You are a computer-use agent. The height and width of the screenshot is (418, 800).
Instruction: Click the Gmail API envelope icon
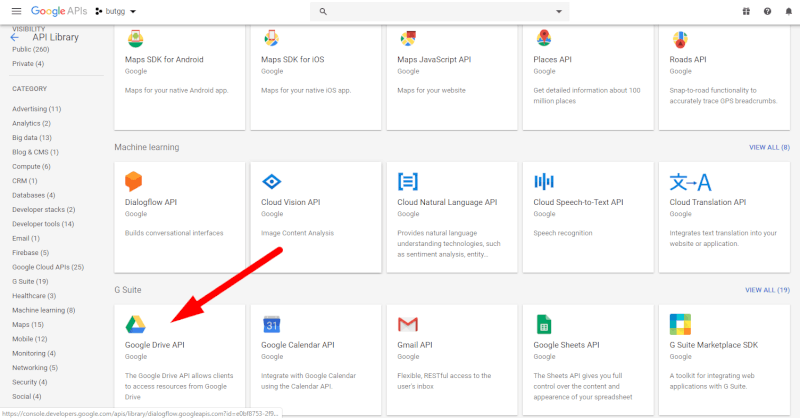(407, 324)
